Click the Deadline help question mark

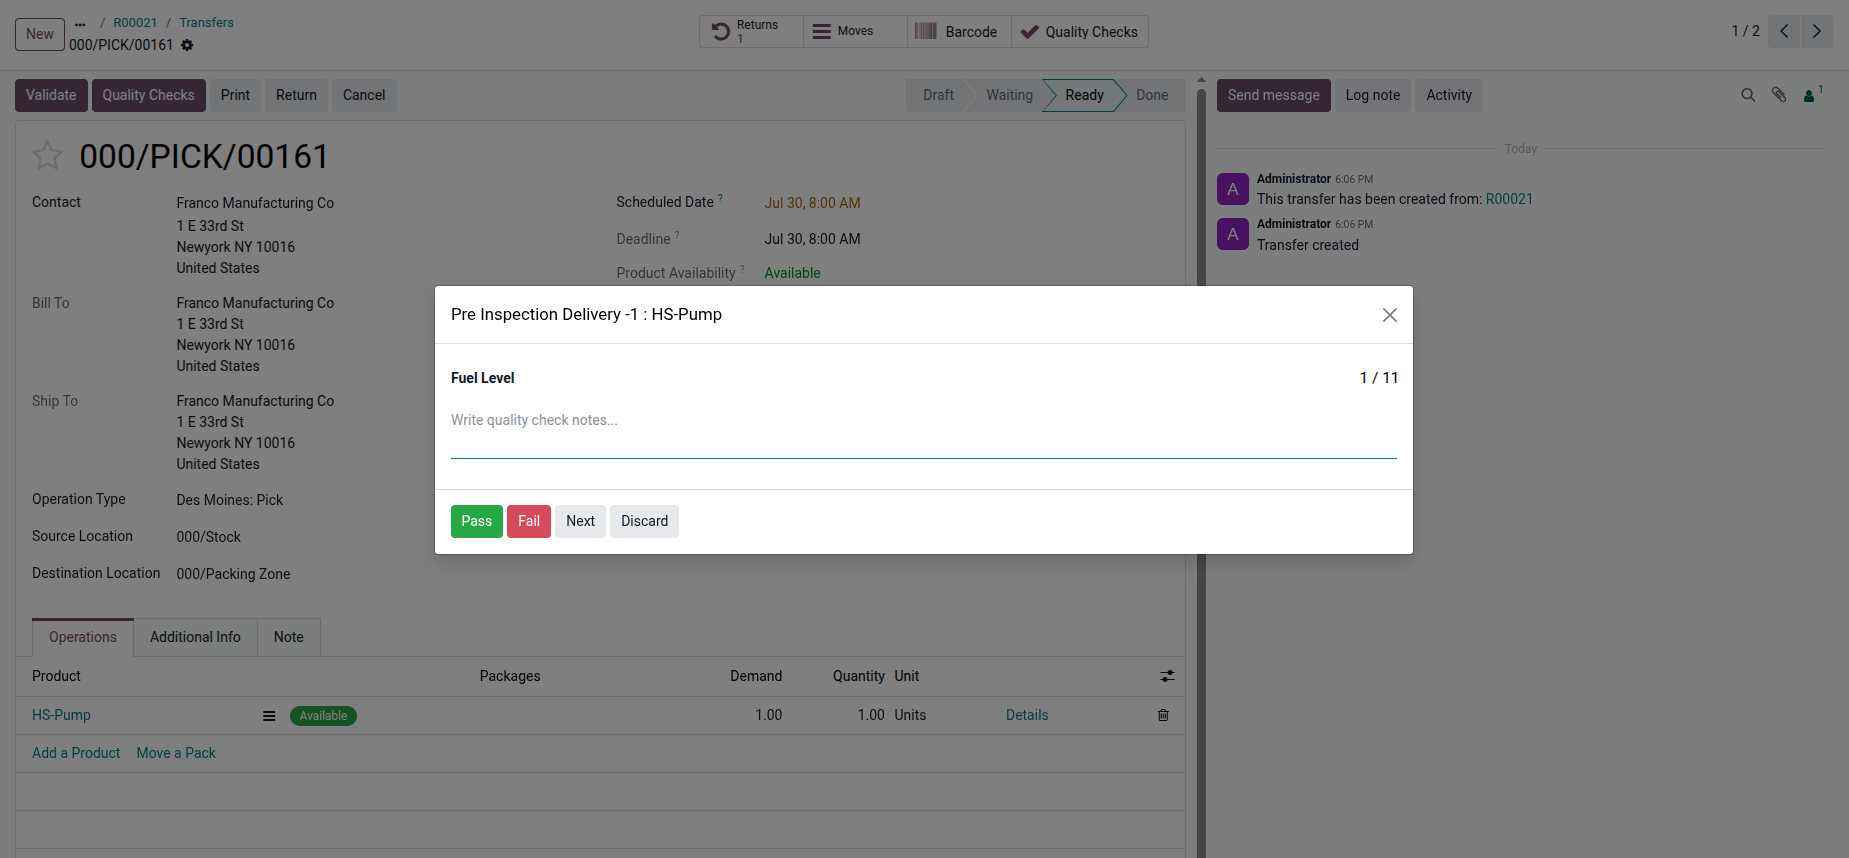click(677, 235)
